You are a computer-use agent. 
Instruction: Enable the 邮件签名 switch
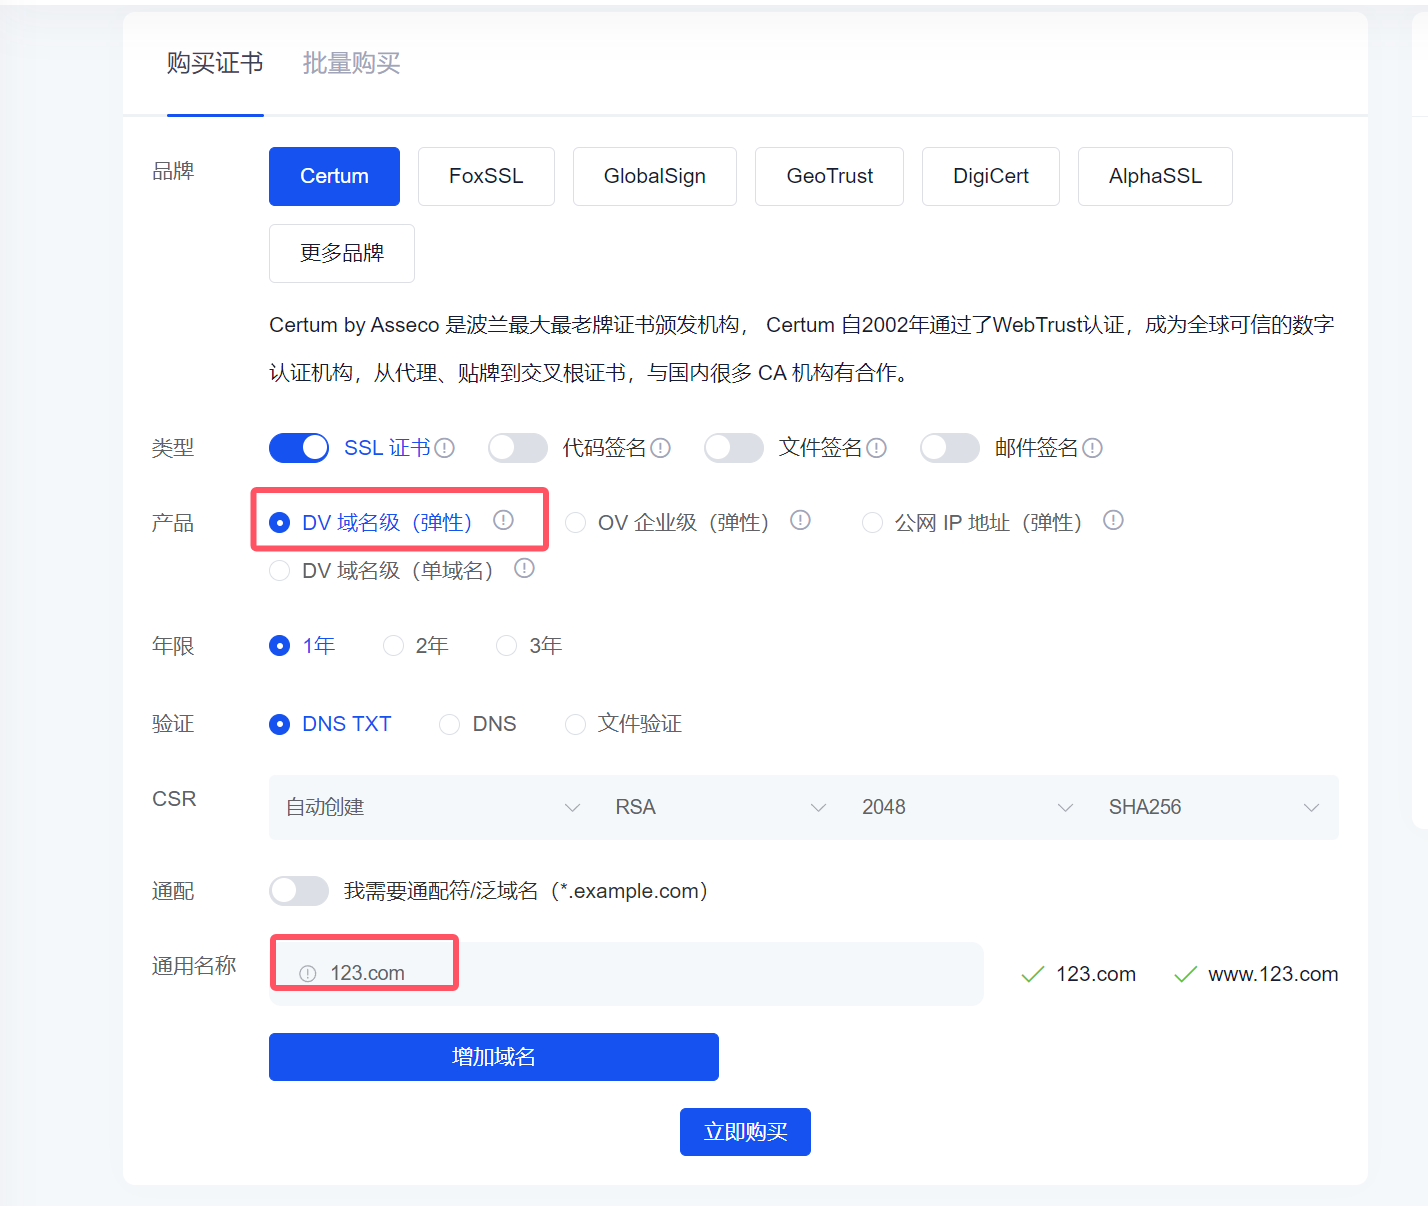point(950,448)
